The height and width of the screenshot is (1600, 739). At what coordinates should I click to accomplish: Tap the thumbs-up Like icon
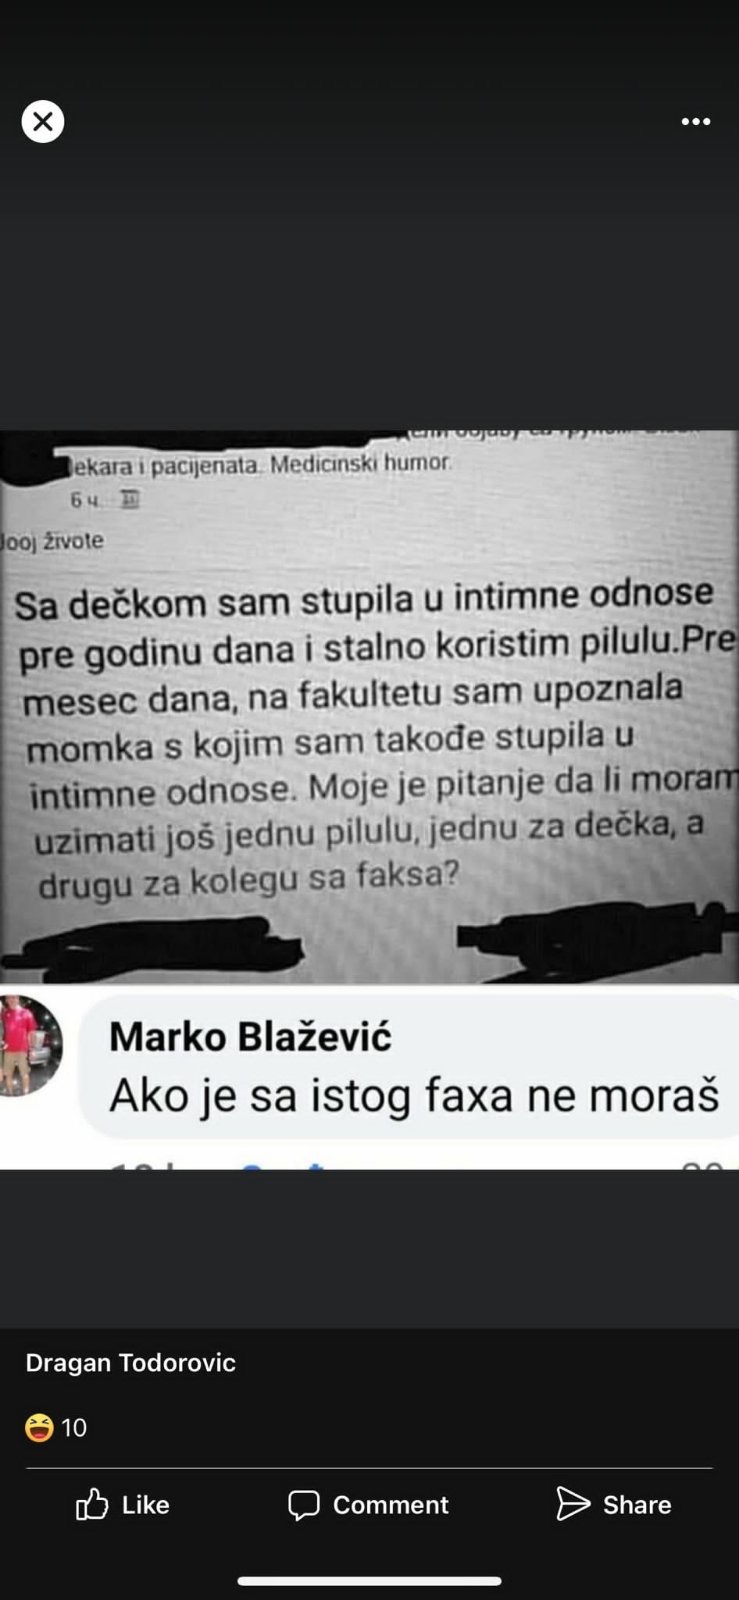92,1504
